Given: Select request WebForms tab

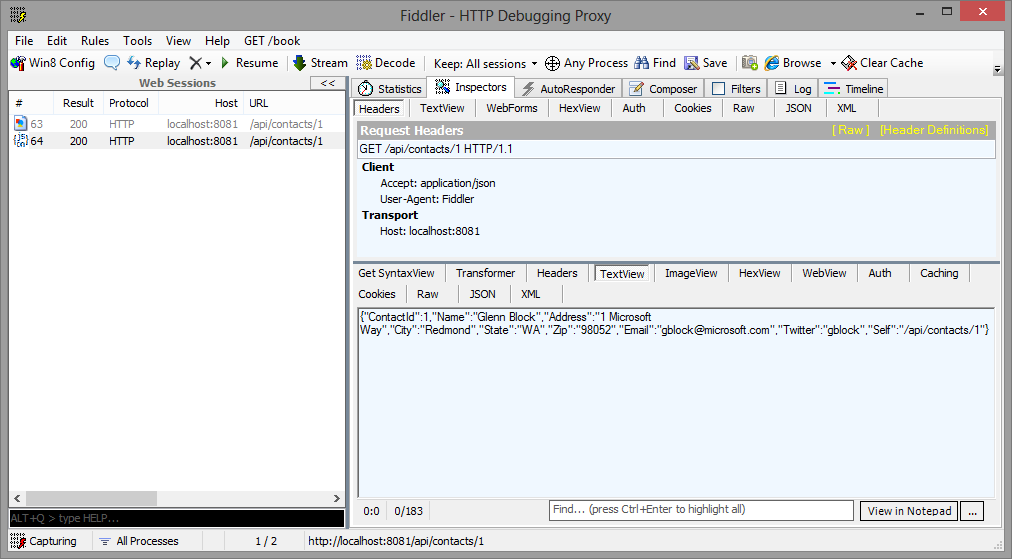Looking at the screenshot, I should click(x=512, y=108).
